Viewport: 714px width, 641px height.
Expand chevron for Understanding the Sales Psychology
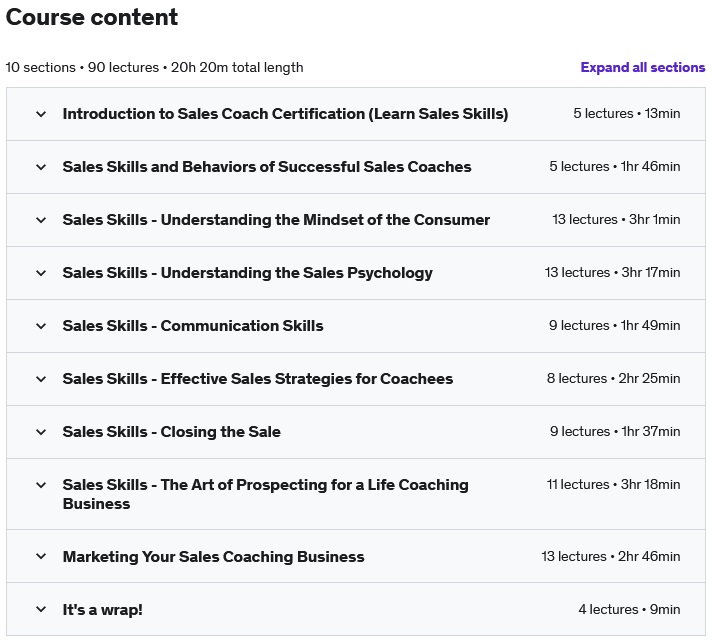pyautogui.click(x=41, y=273)
